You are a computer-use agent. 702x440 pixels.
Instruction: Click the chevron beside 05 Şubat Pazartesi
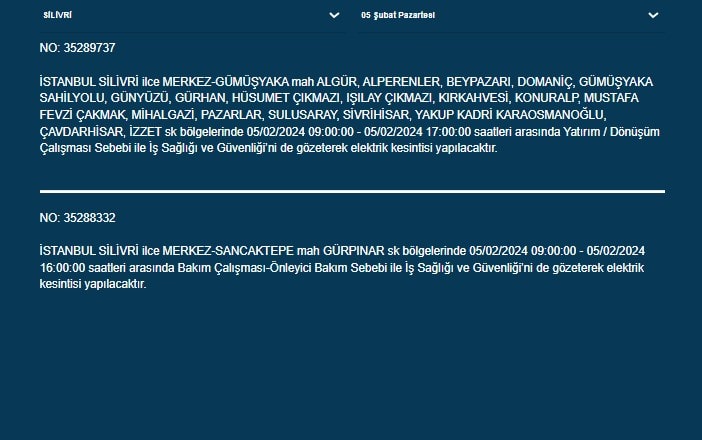click(653, 16)
